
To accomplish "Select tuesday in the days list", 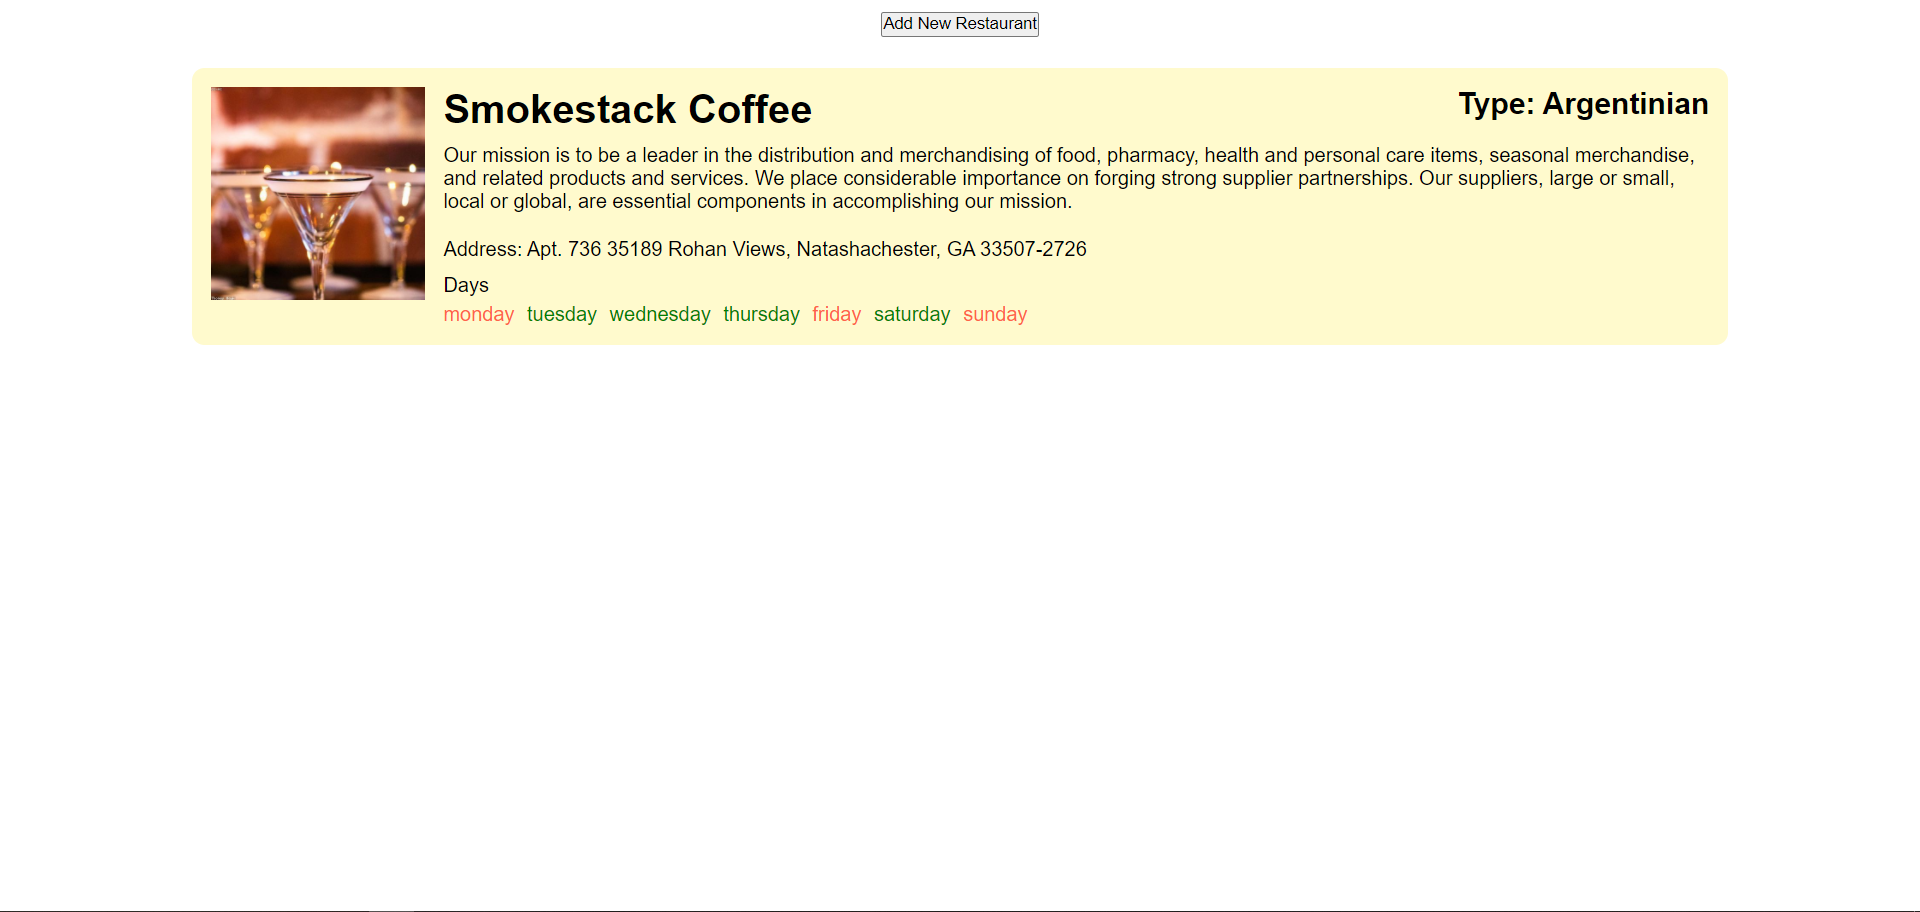I will 561,314.
